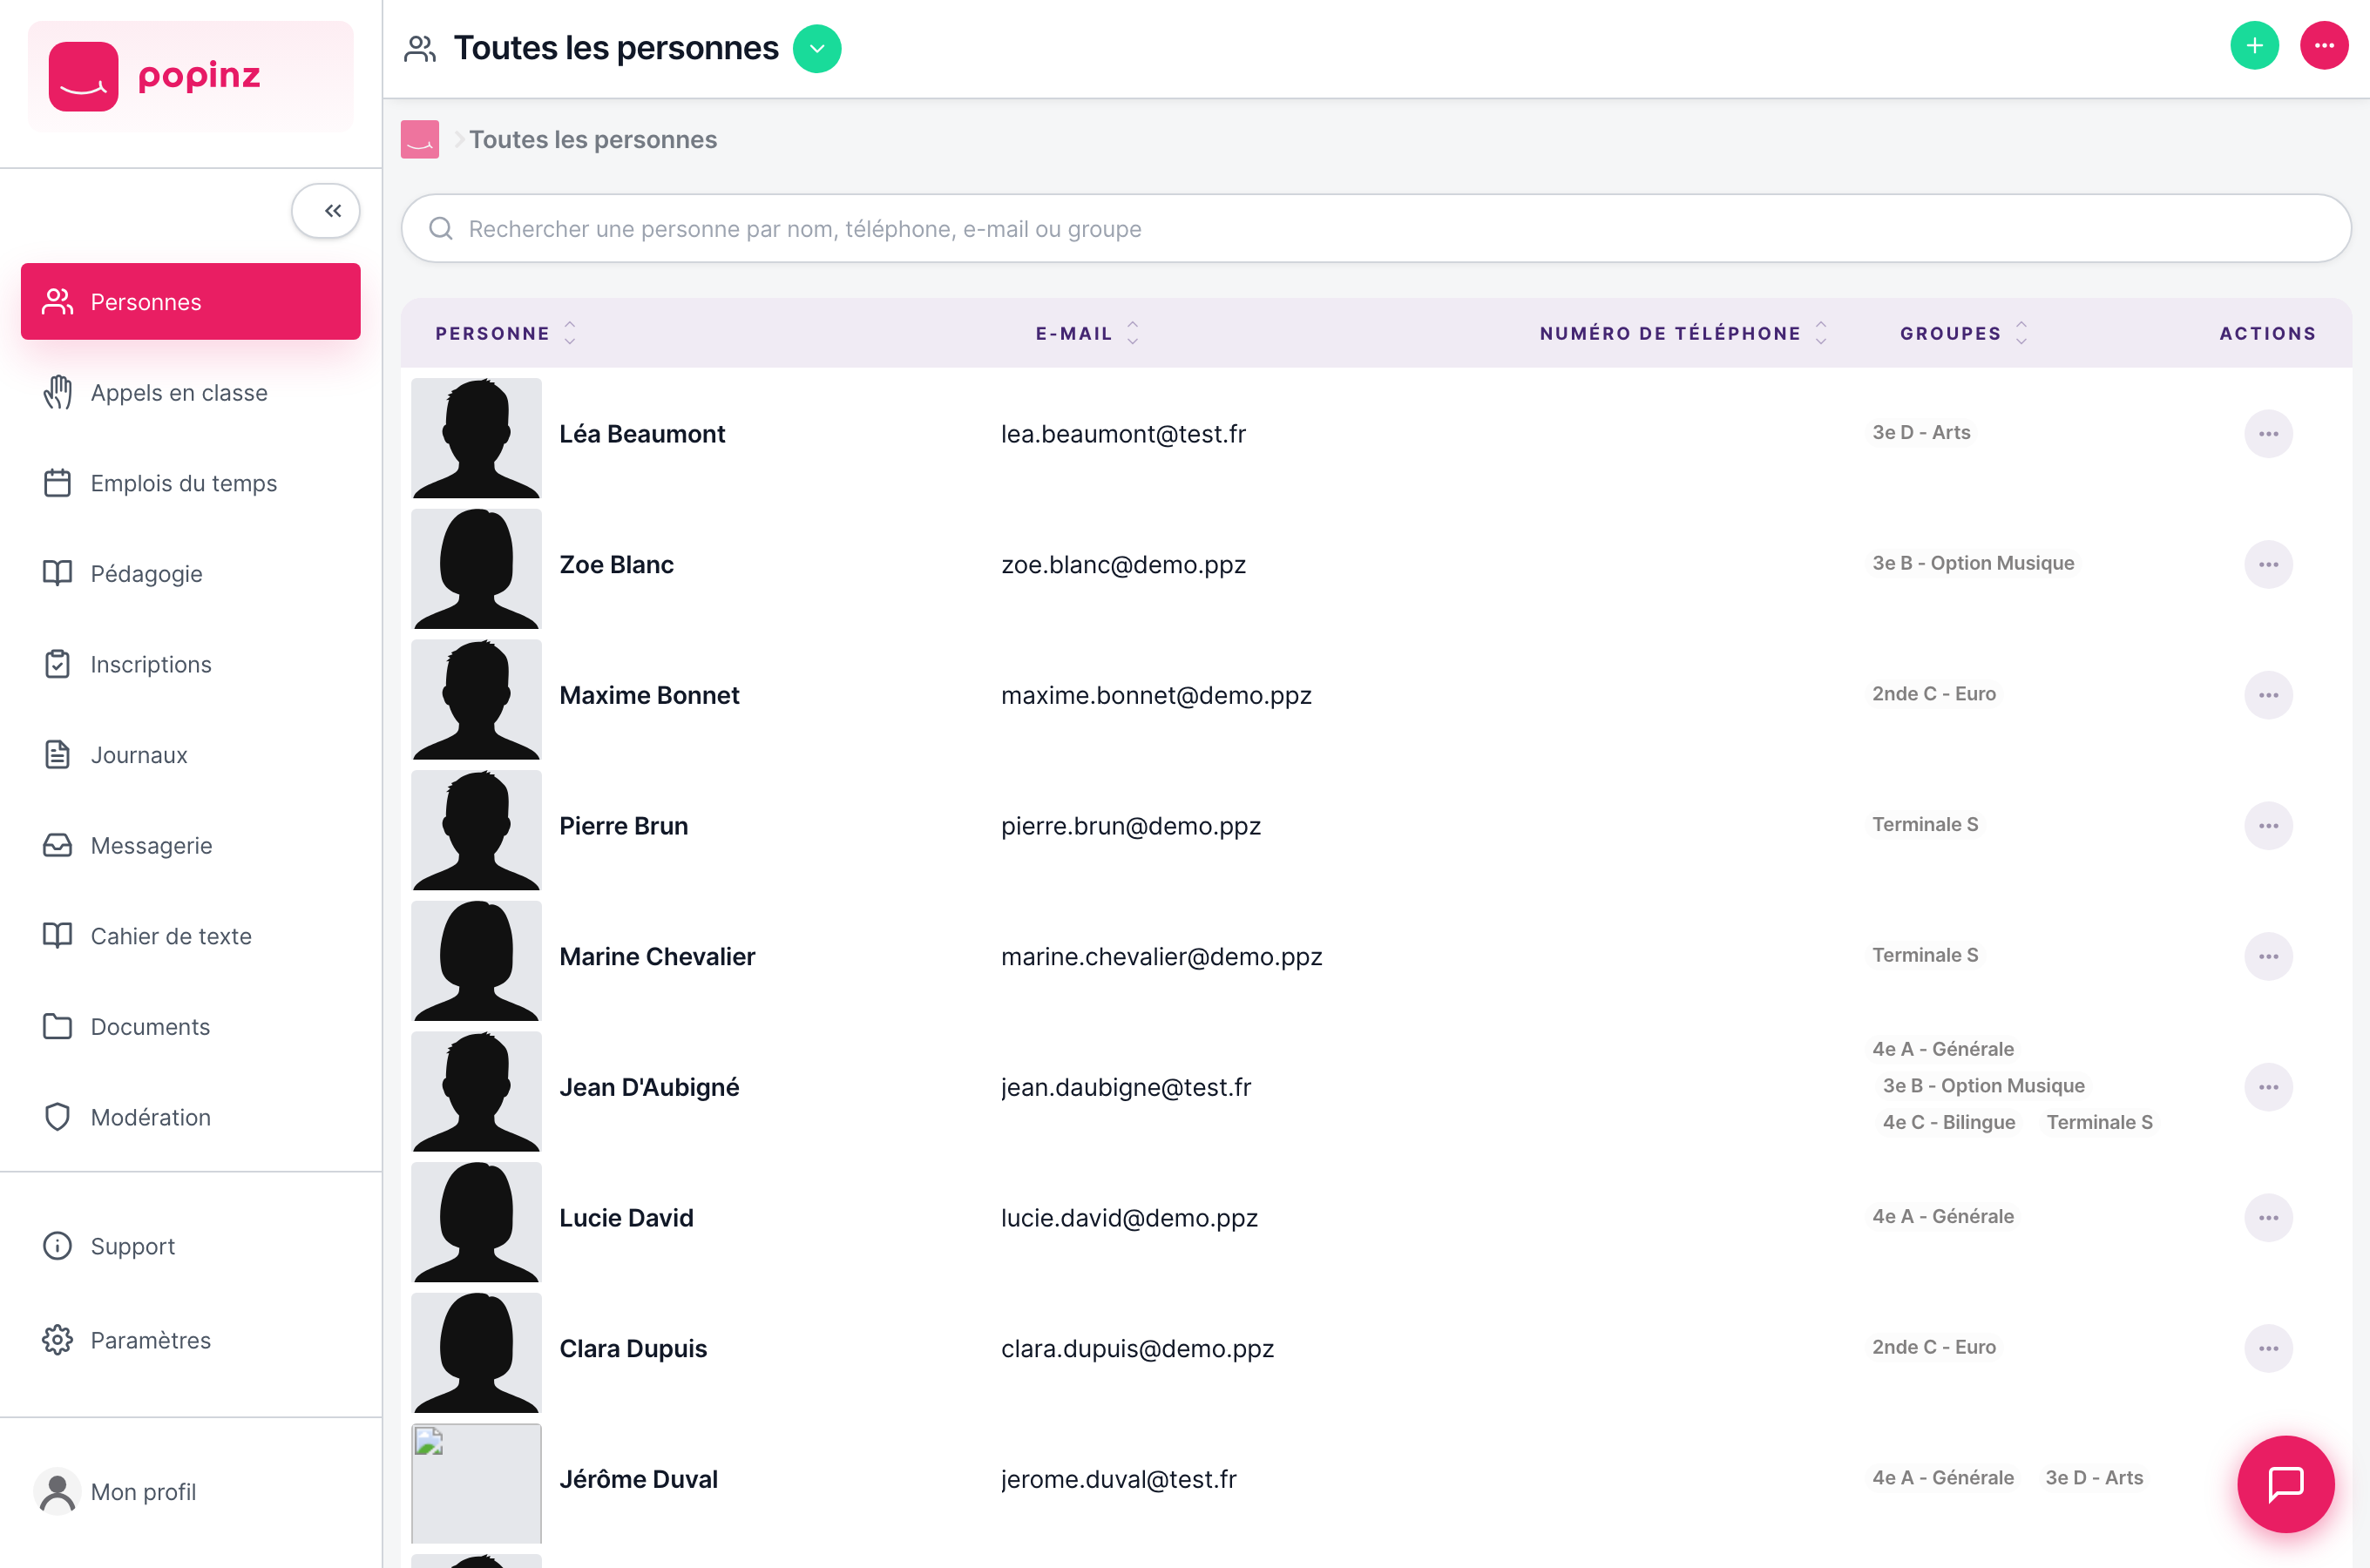Click email maxime.bonnet@demo.ppz
The height and width of the screenshot is (1568, 2370).
point(1156,695)
